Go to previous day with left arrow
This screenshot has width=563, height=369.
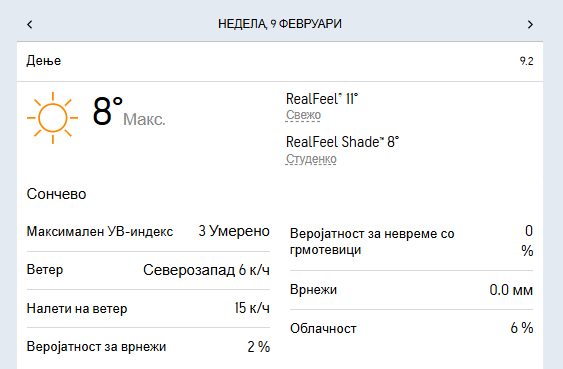tap(30, 24)
